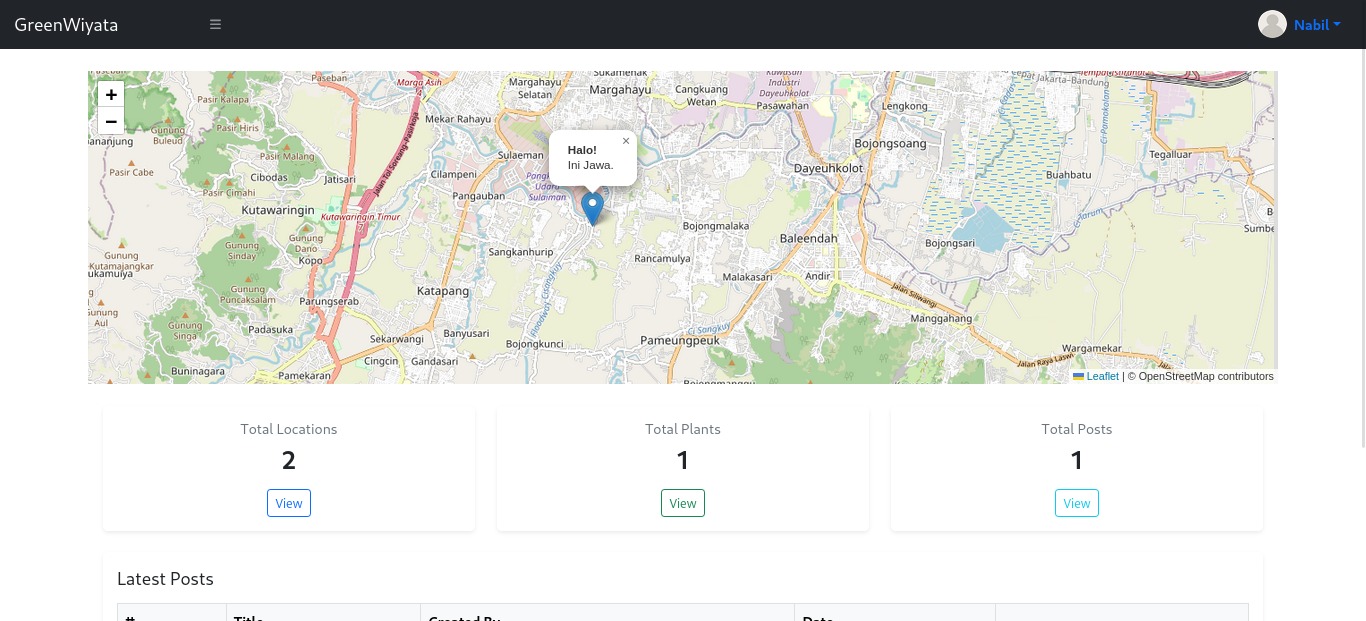Click the Latest Posts heading
Image resolution: width=1366 pixels, height=621 pixels.
pos(165,579)
